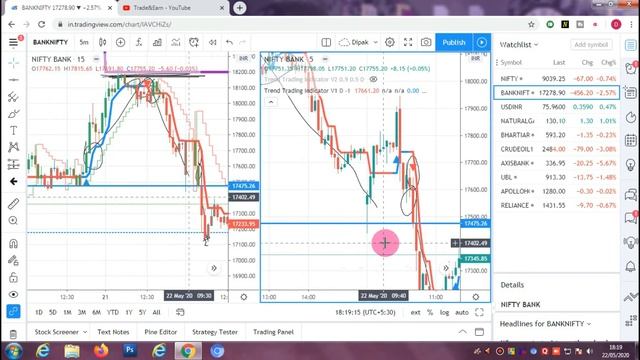Click the BANKNIFTY symbol search box
The width and height of the screenshot is (640, 360).
50,42
